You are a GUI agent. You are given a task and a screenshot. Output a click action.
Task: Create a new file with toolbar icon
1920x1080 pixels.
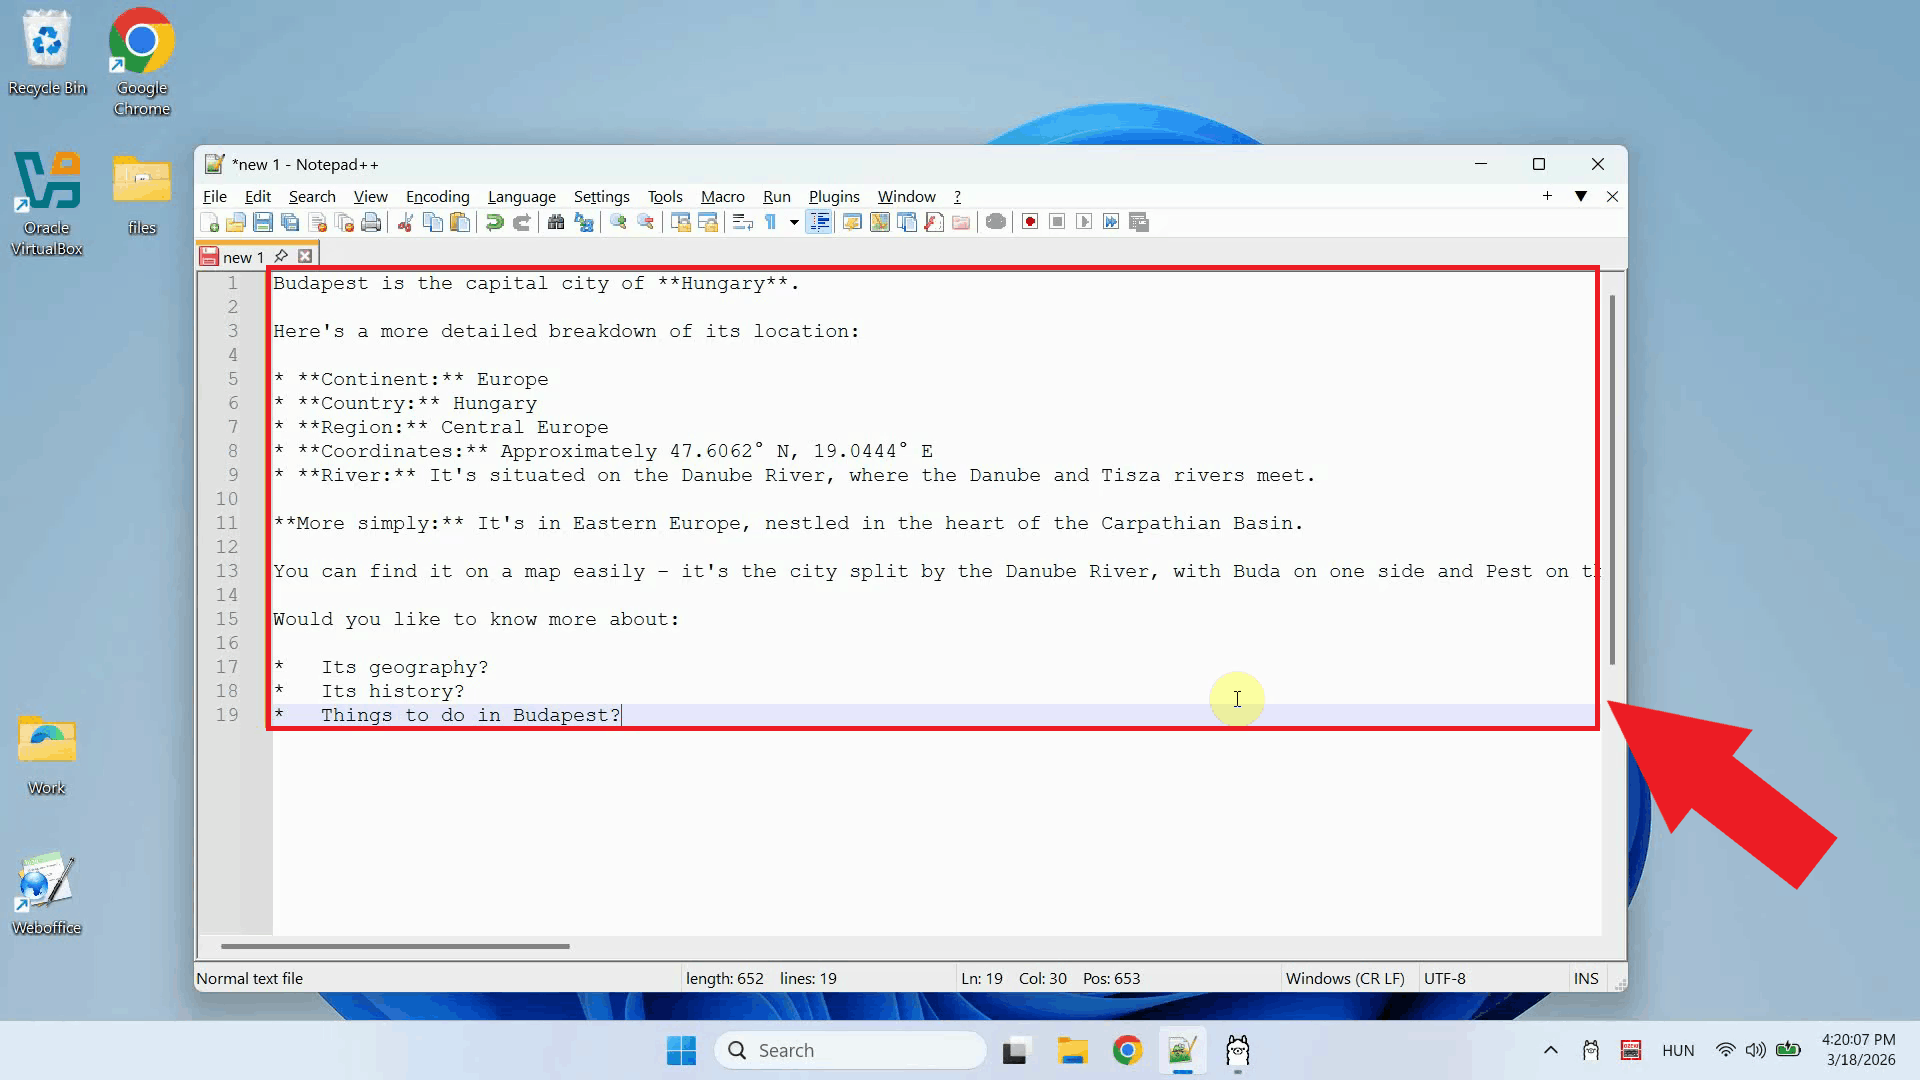(210, 222)
